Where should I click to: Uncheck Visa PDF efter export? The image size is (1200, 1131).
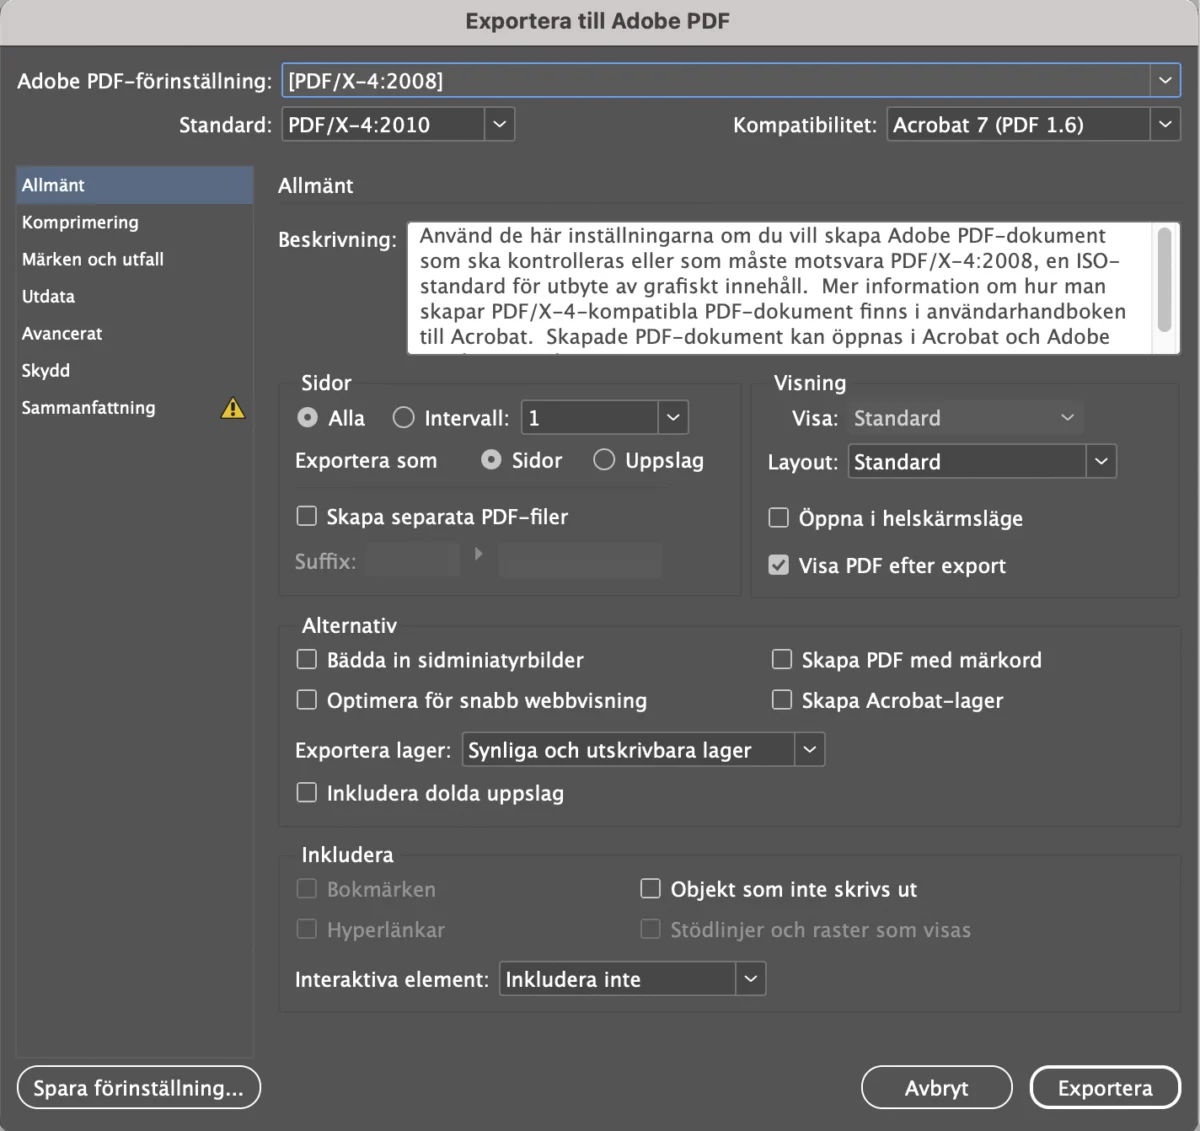(778, 565)
